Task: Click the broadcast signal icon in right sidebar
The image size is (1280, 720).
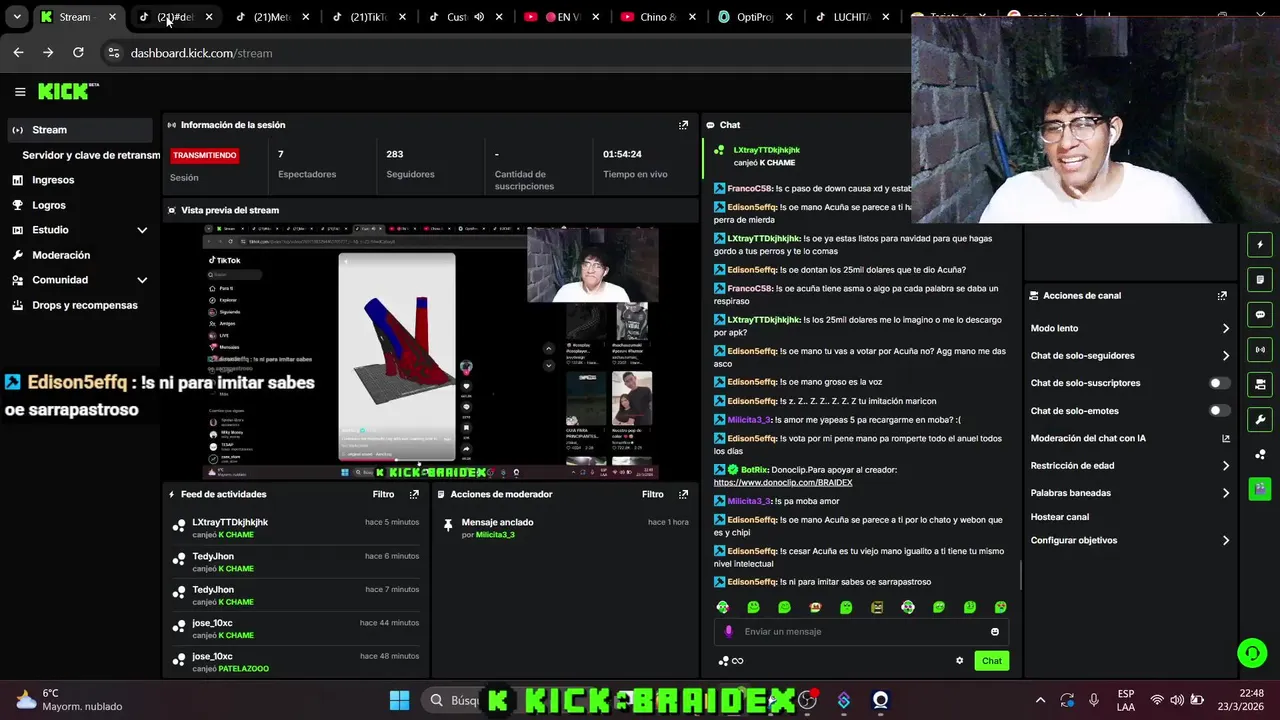Action: [1260, 350]
